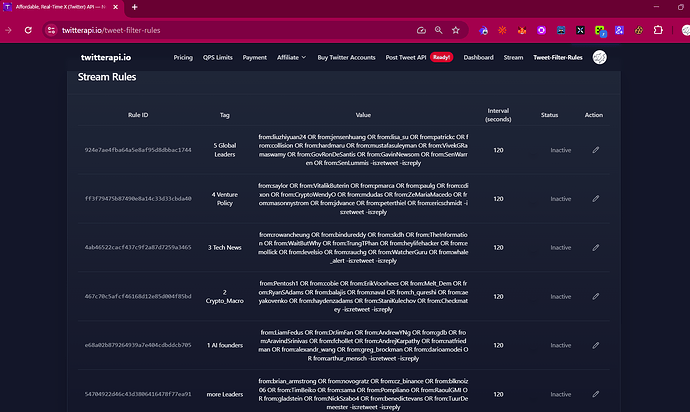Open a new browser tab
The image size is (690, 412).
pyautogui.click(x=135, y=7)
